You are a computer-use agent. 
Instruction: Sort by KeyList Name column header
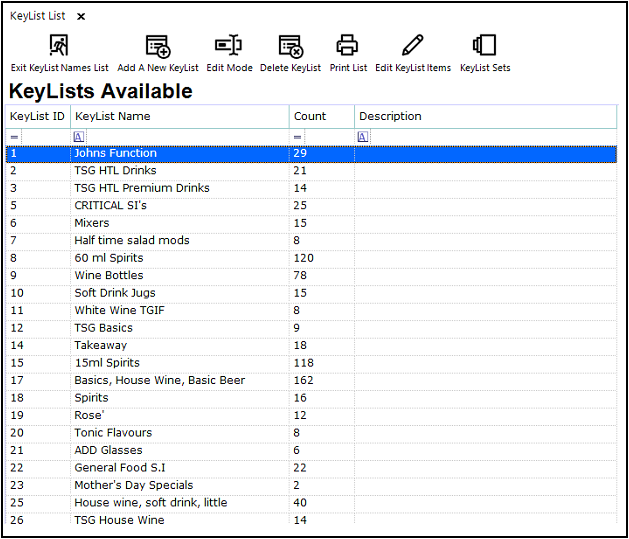(180, 116)
